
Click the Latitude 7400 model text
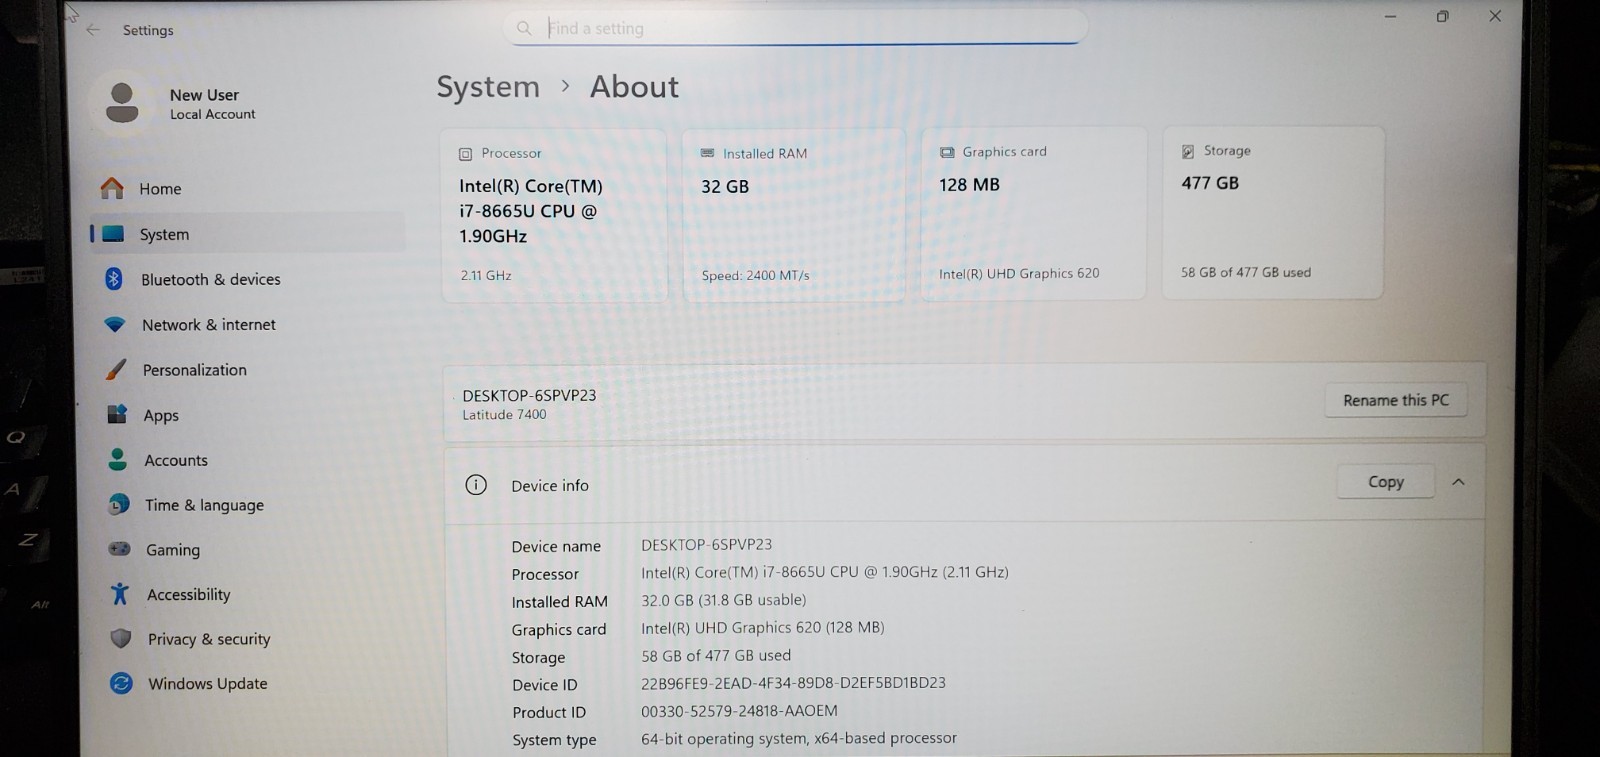504,414
